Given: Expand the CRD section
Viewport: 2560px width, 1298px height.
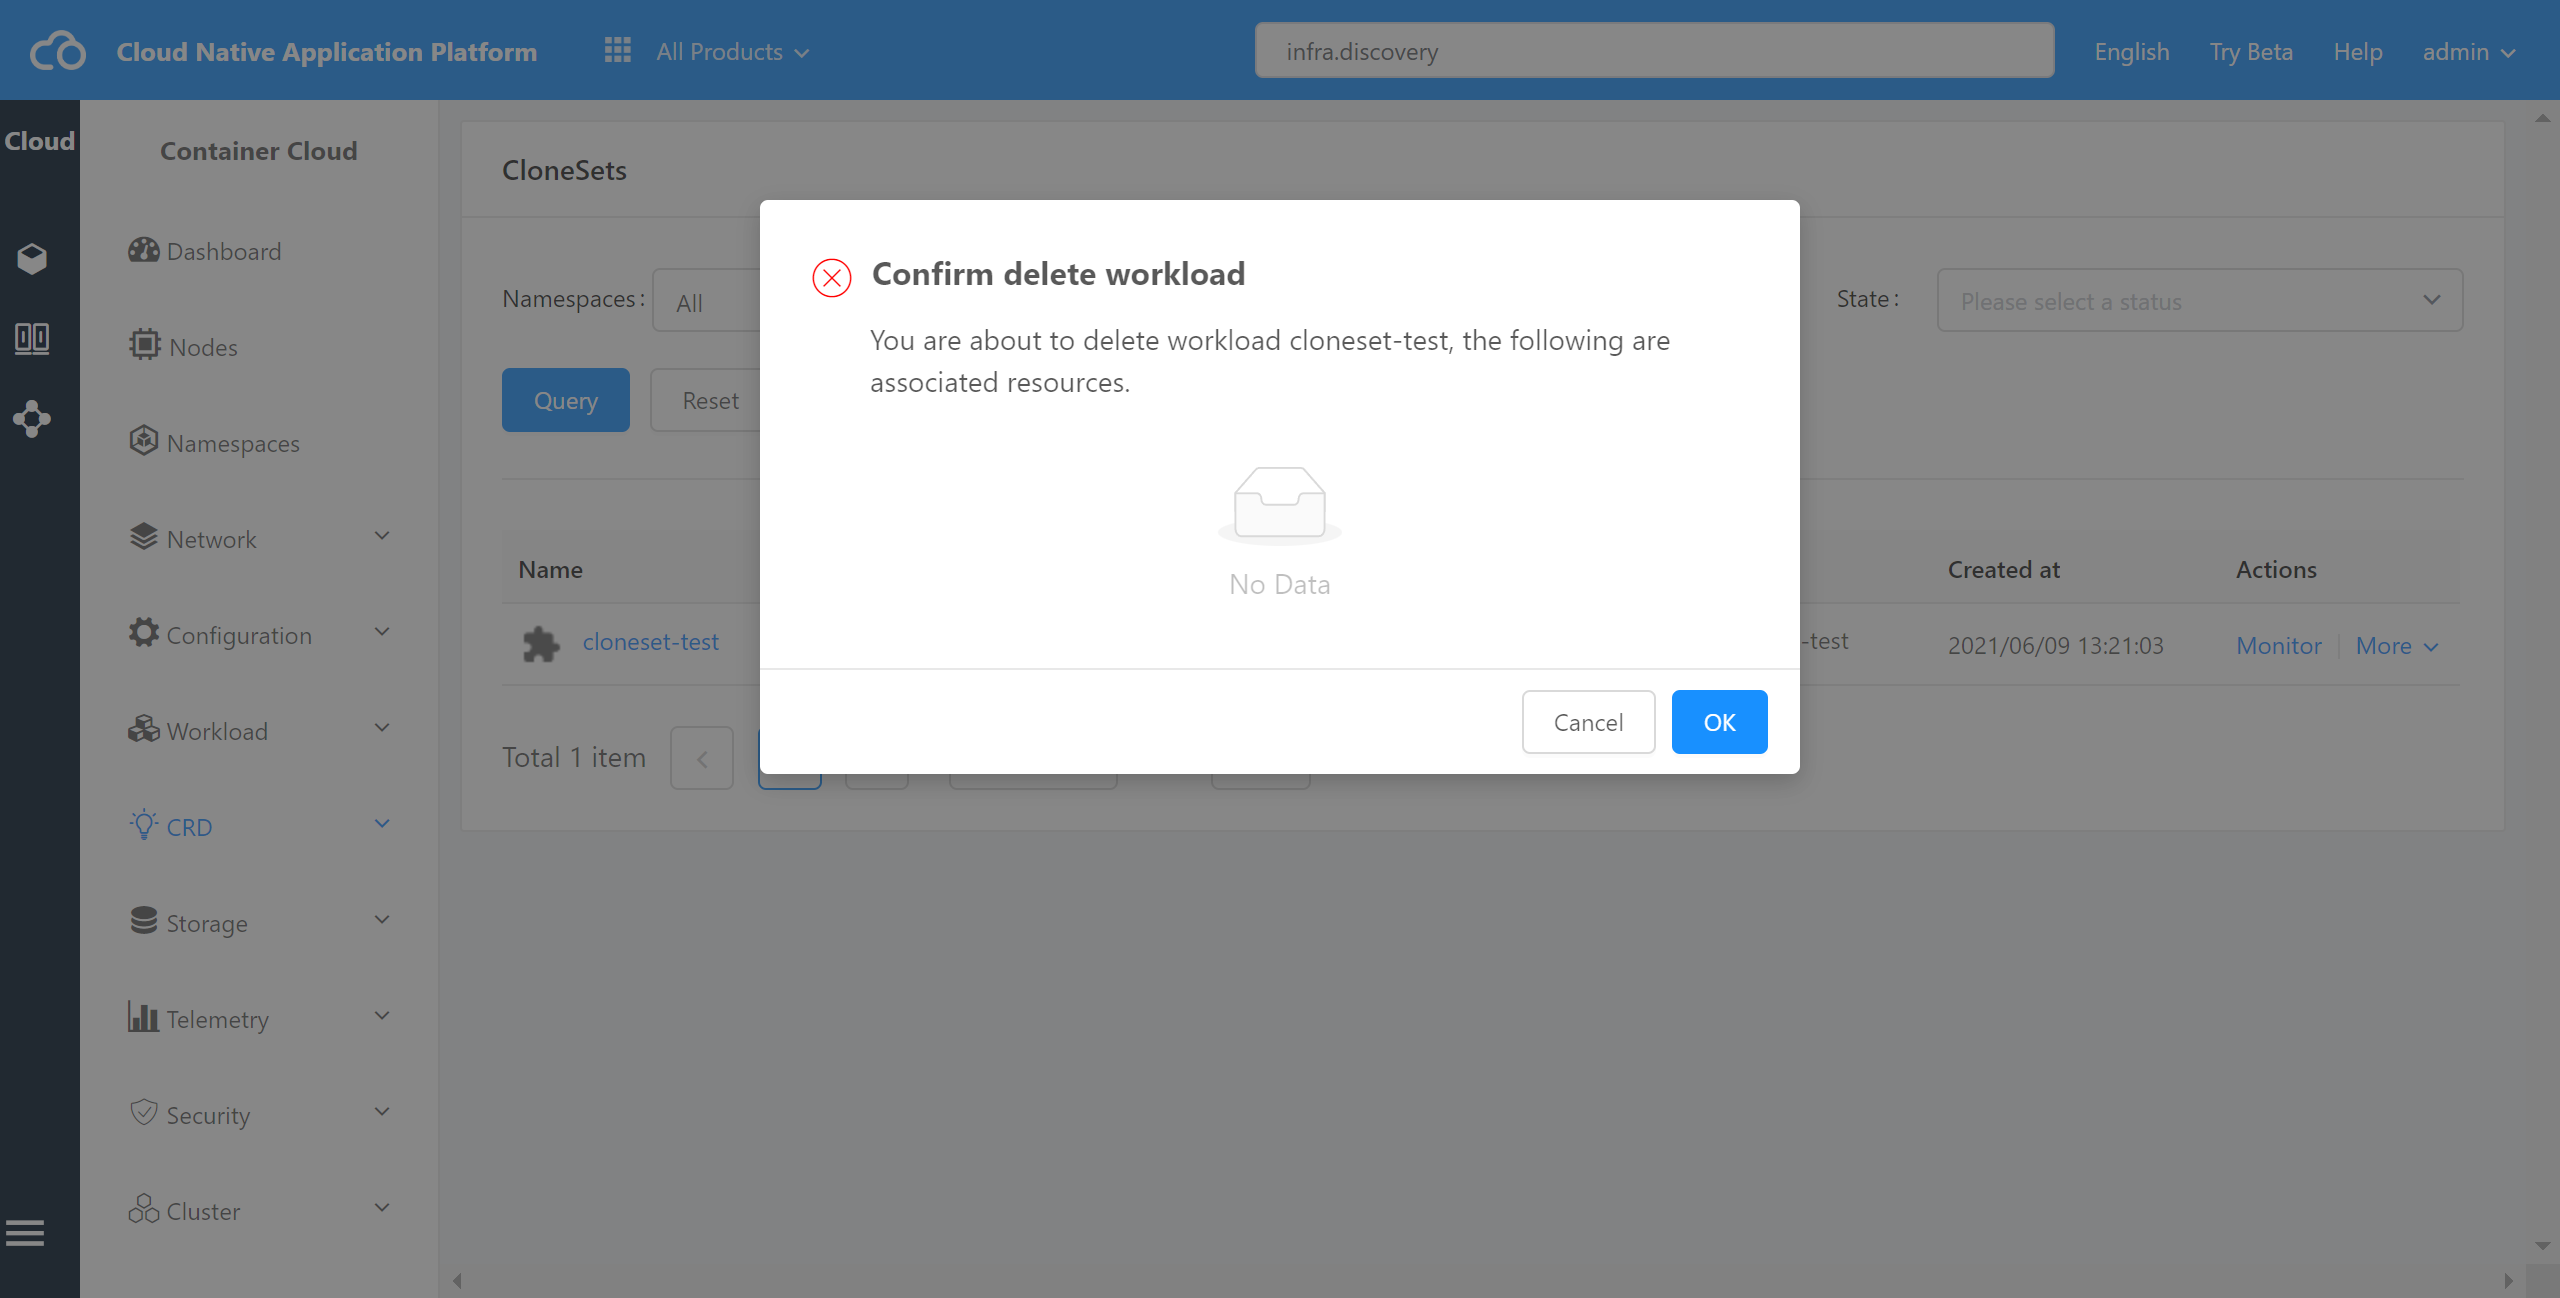Looking at the screenshot, I should tap(259, 827).
